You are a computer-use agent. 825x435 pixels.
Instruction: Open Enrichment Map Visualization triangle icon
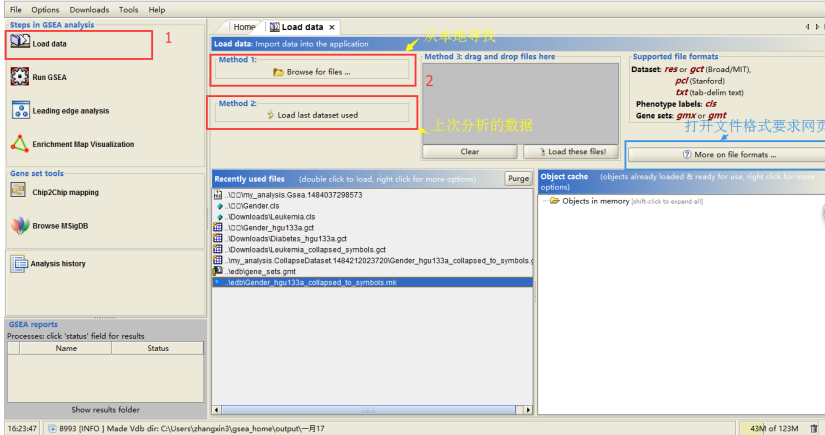[19, 144]
